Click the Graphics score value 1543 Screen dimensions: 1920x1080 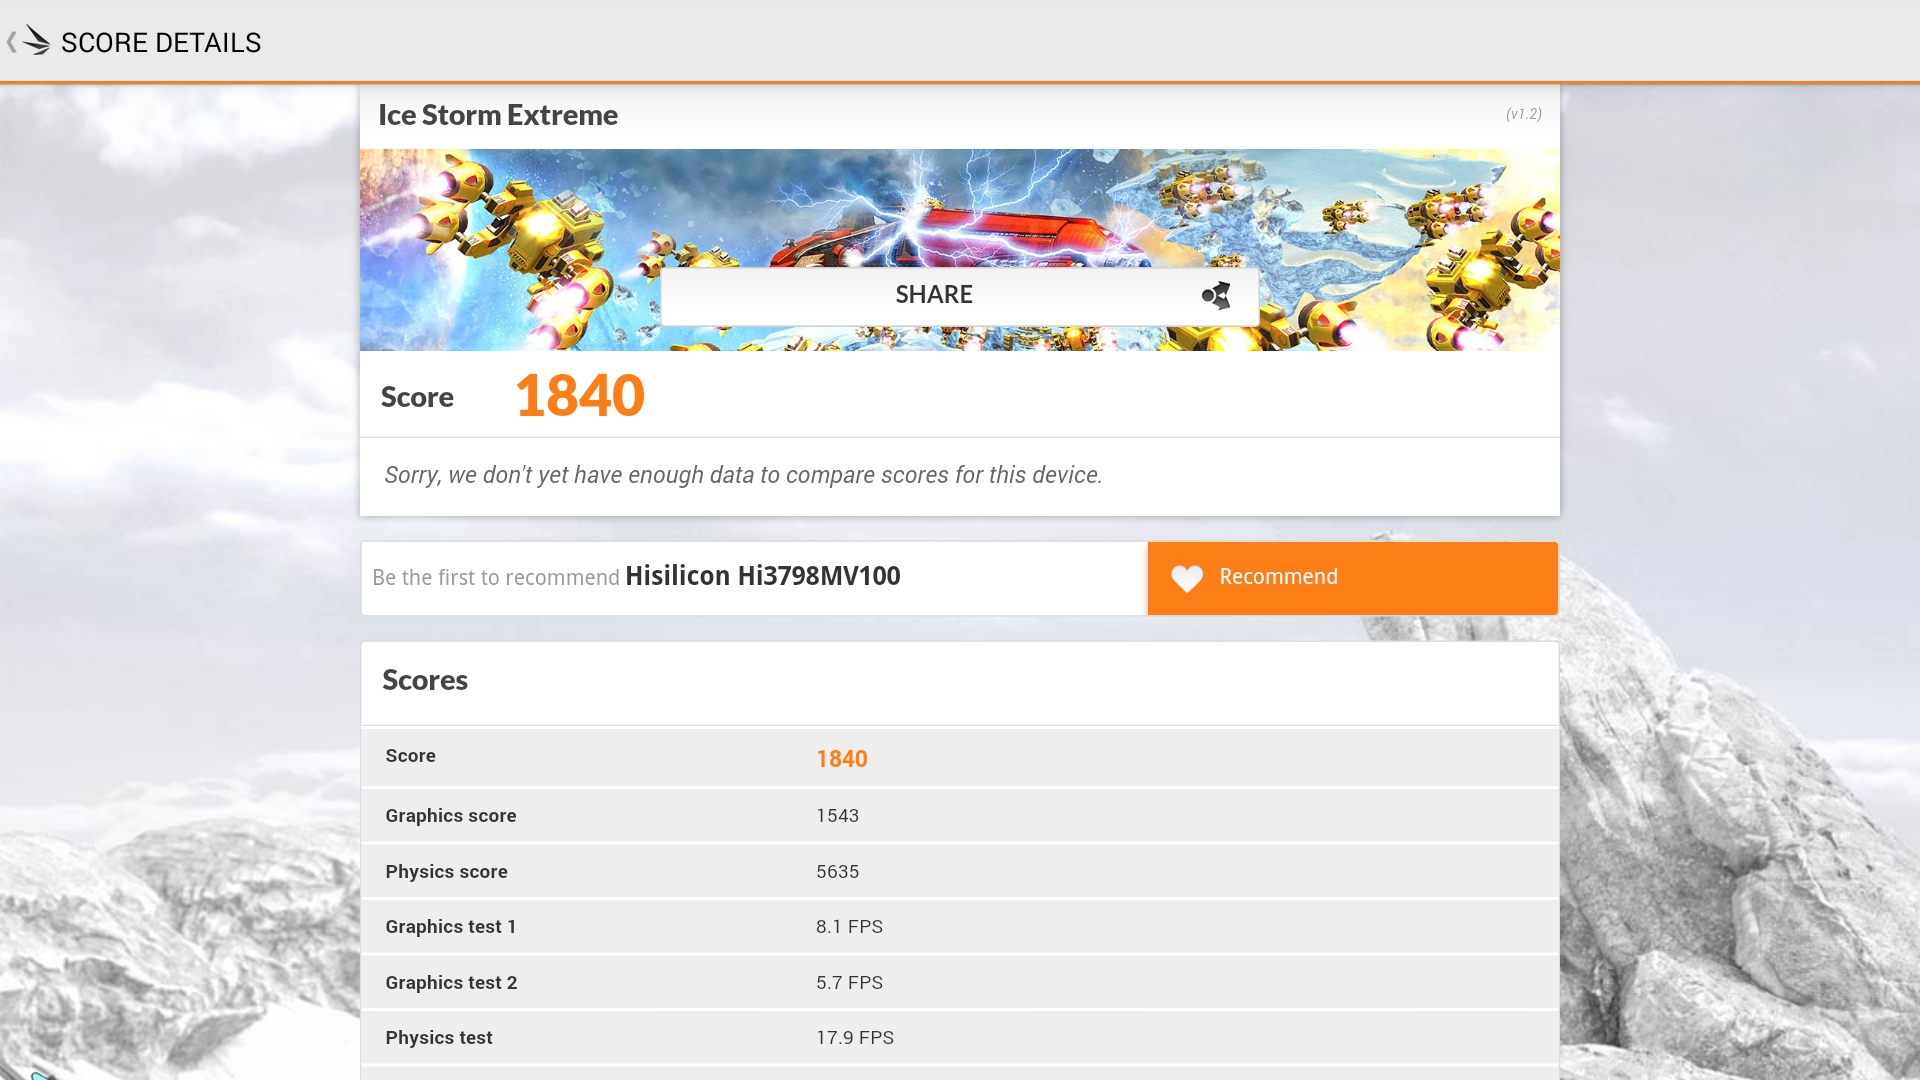coord(838,816)
